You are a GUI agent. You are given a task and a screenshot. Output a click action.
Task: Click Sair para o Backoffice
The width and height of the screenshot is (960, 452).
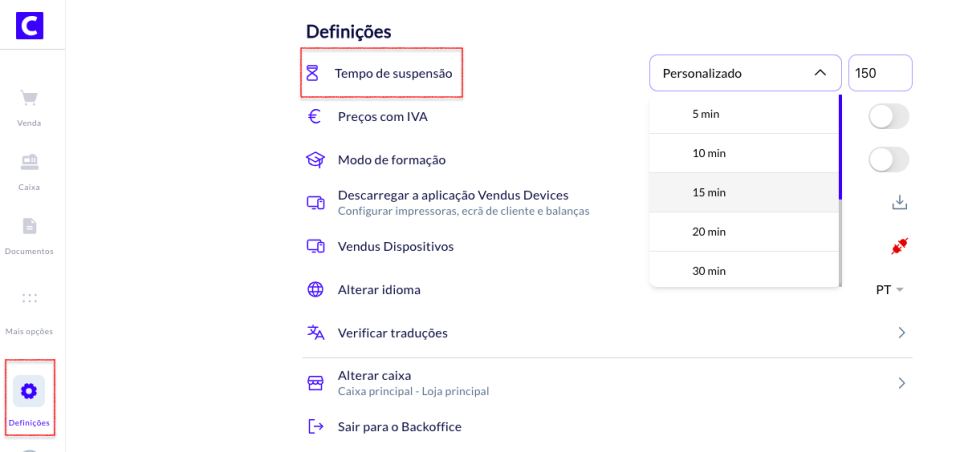[399, 426]
